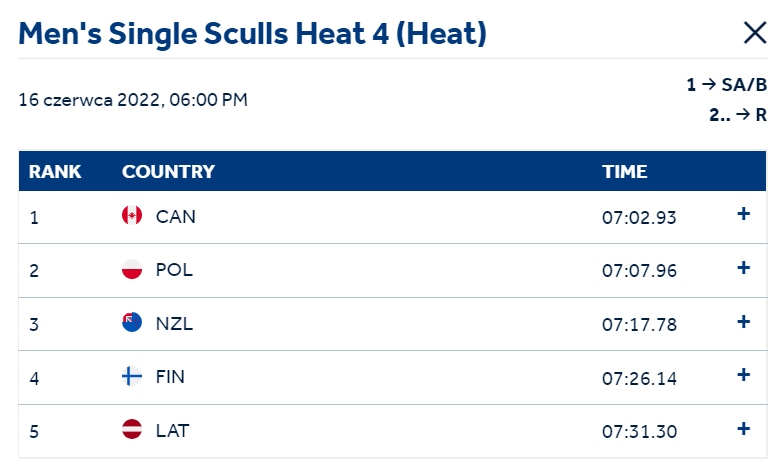Select the TIME column header
Screen dimensions: 782x464
[624, 172]
